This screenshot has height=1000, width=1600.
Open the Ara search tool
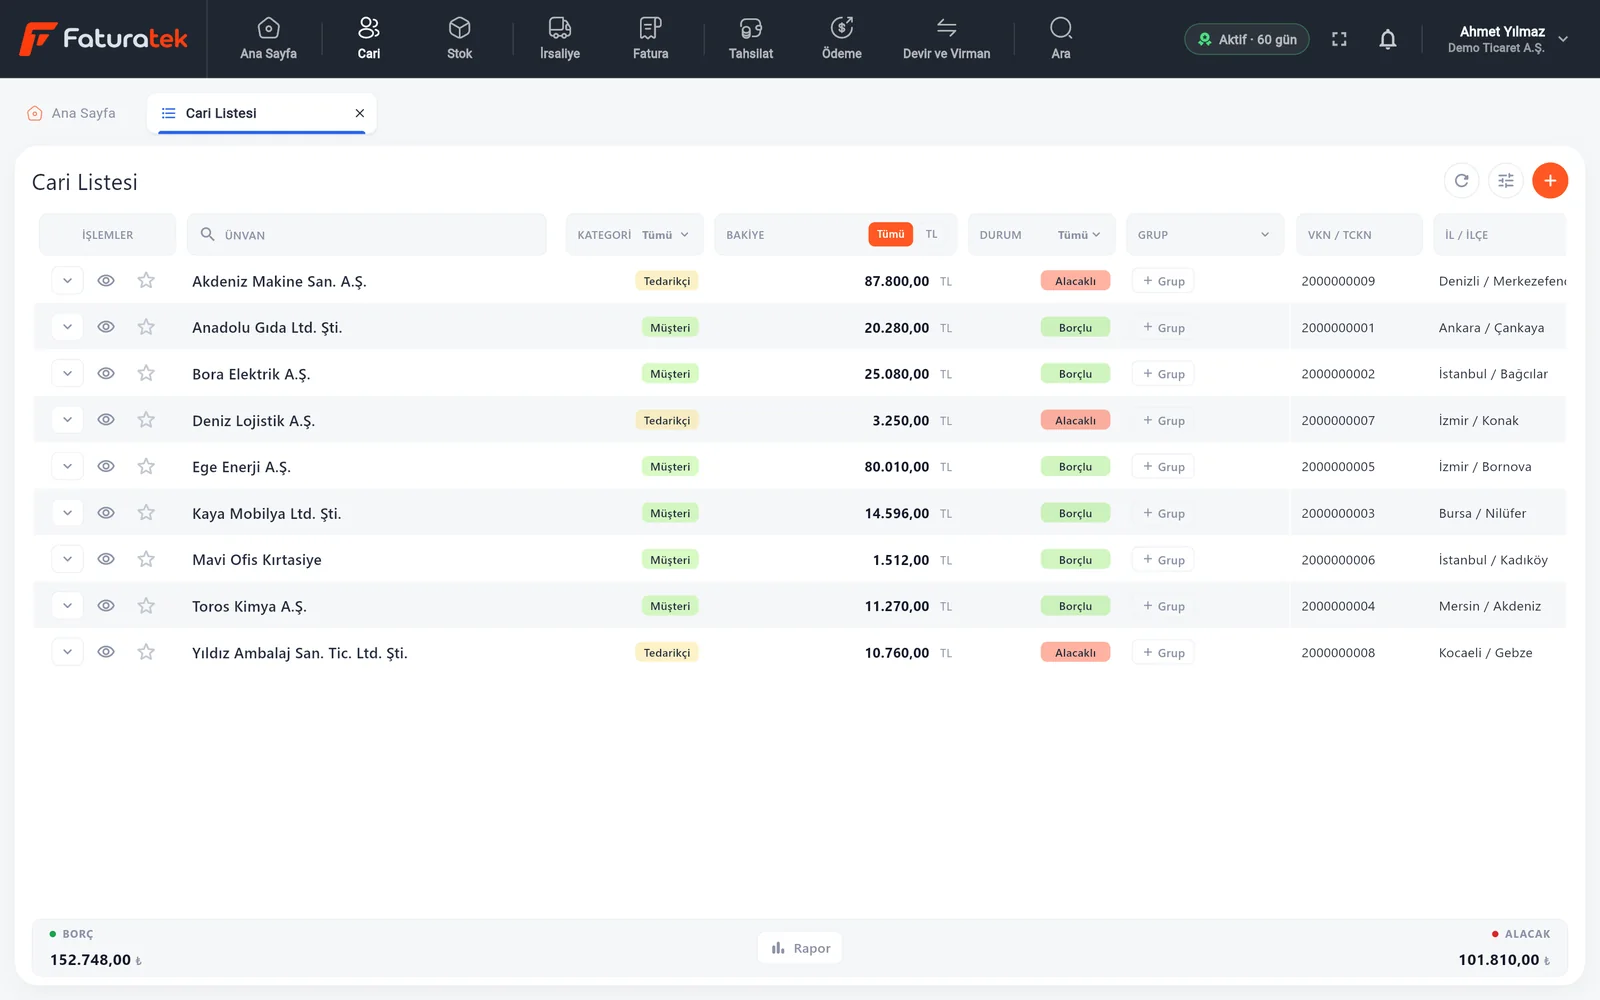[x=1061, y=39]
